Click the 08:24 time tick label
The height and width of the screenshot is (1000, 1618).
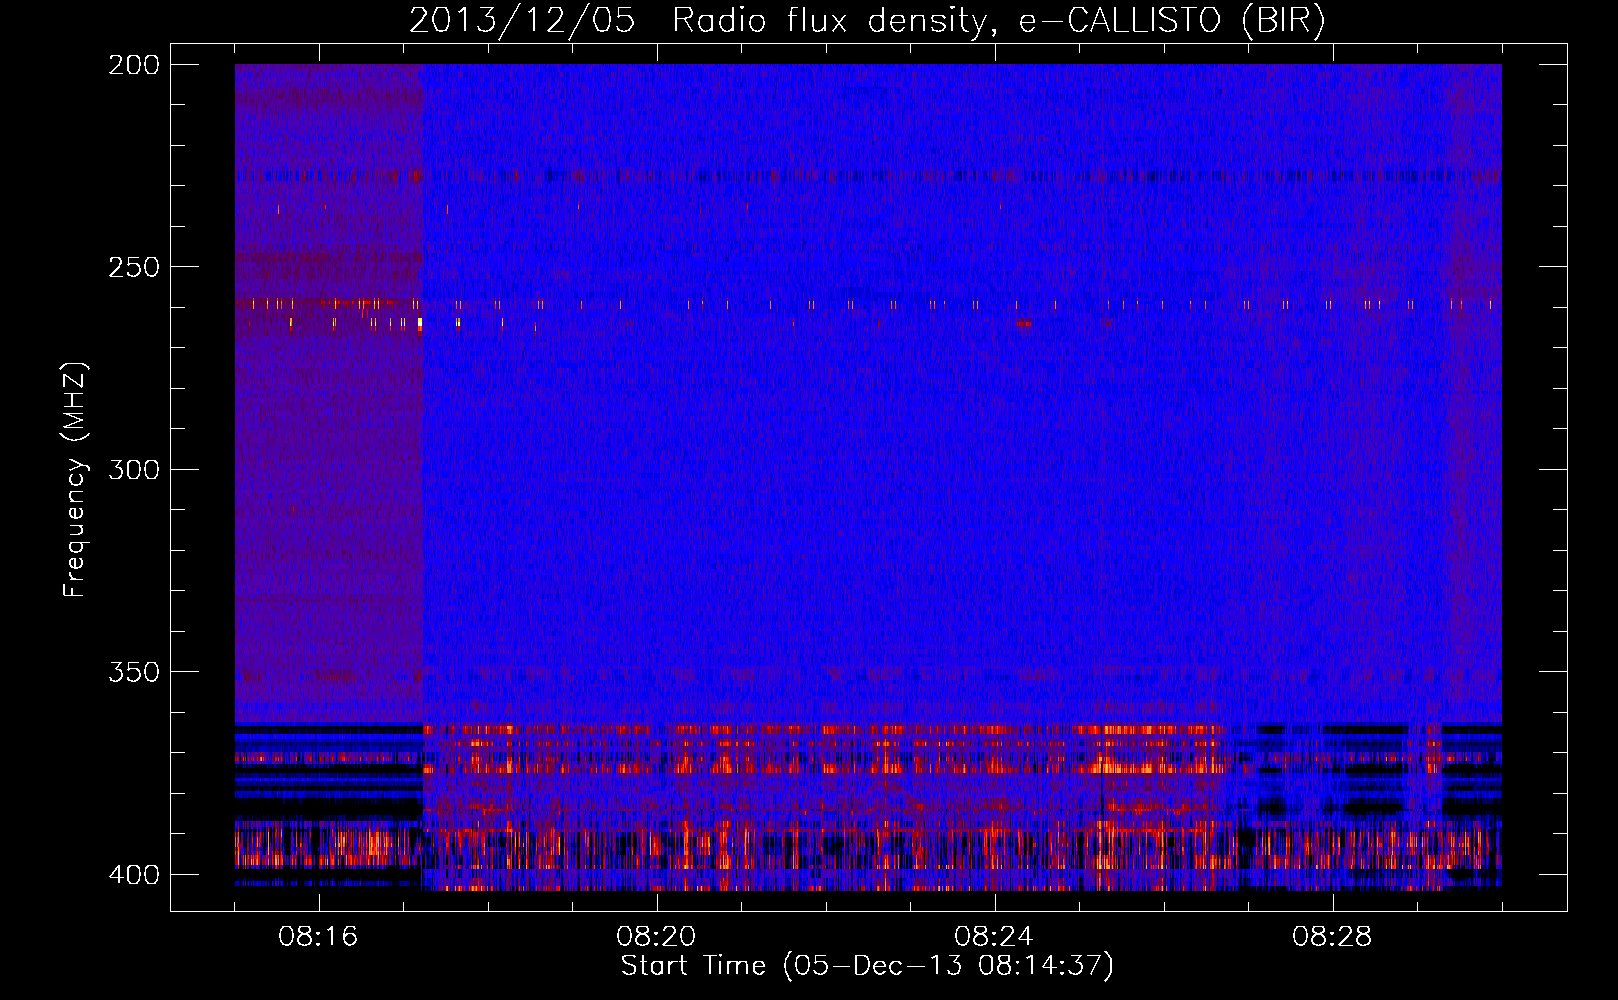pyautogui.click(x=994, y=937)
